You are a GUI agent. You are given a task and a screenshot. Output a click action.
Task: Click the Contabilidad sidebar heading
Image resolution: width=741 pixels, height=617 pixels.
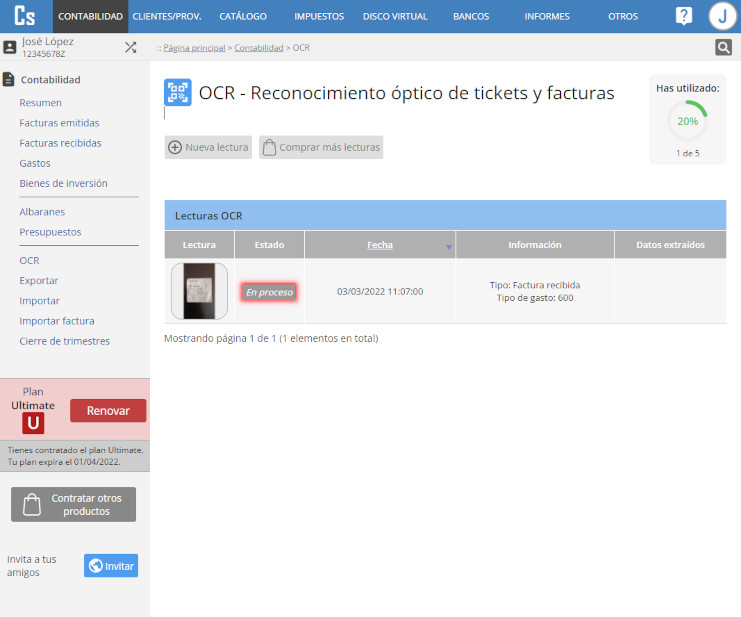point(51,80)
